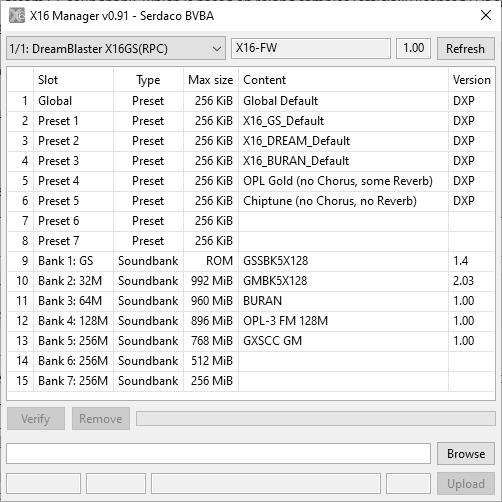Click the Remove button
The width and height of the screenshot is (502, 502).
point(101,419)
